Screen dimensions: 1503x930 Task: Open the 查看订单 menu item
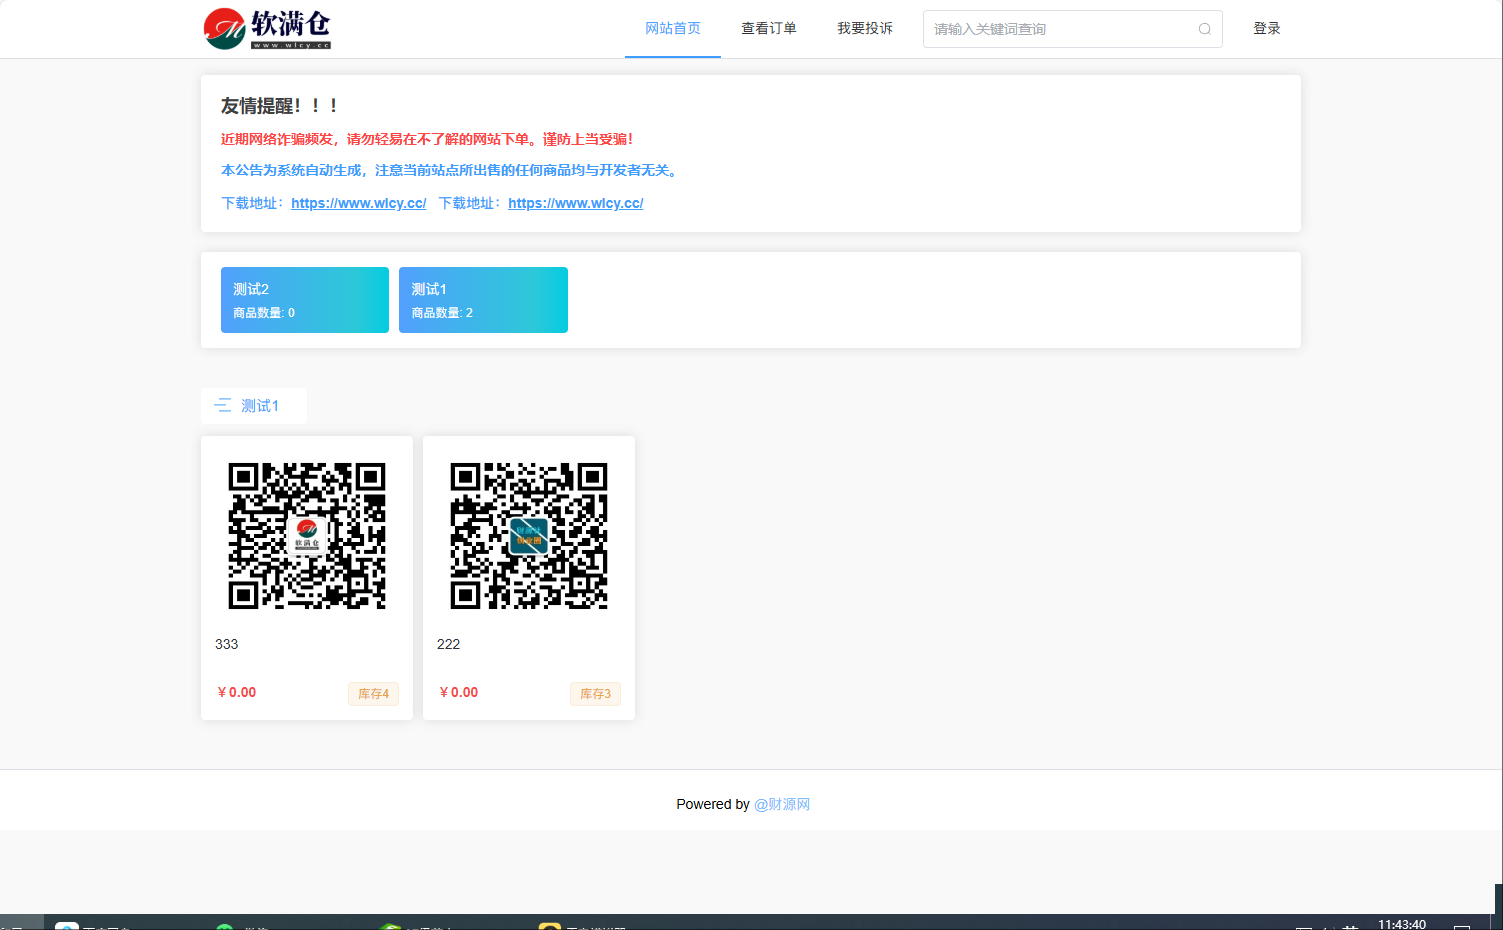(x=768, y=29)
